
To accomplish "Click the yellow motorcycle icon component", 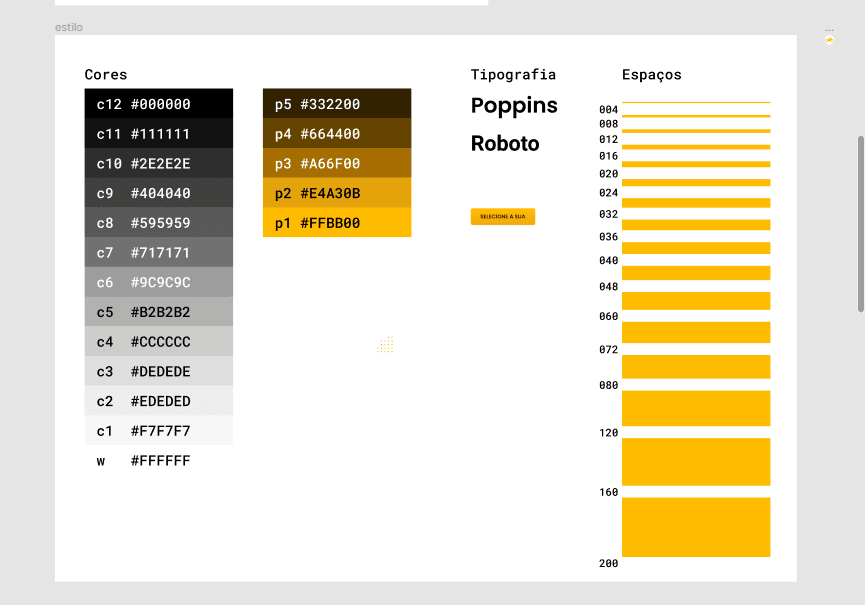I will click(829, 40).
